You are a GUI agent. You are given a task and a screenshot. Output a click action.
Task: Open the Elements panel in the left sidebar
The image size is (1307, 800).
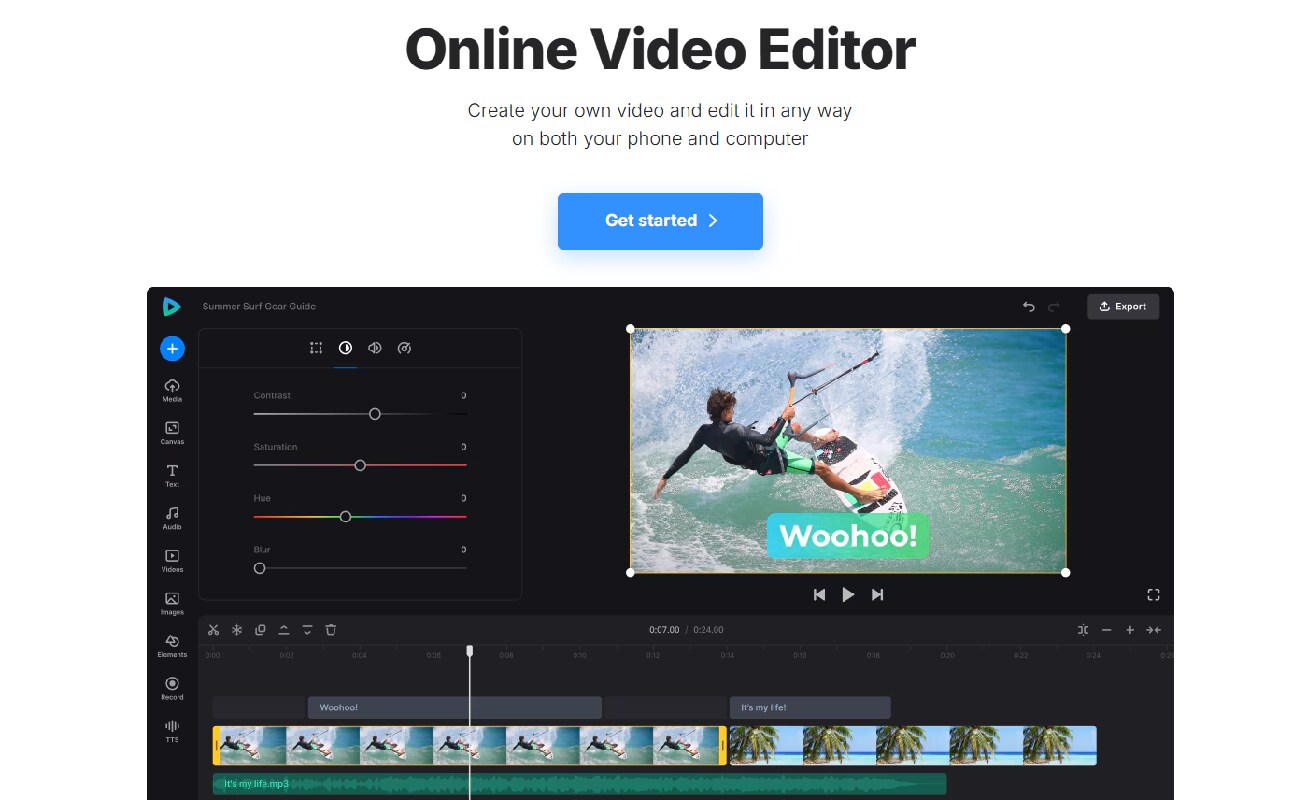[171, 645]
